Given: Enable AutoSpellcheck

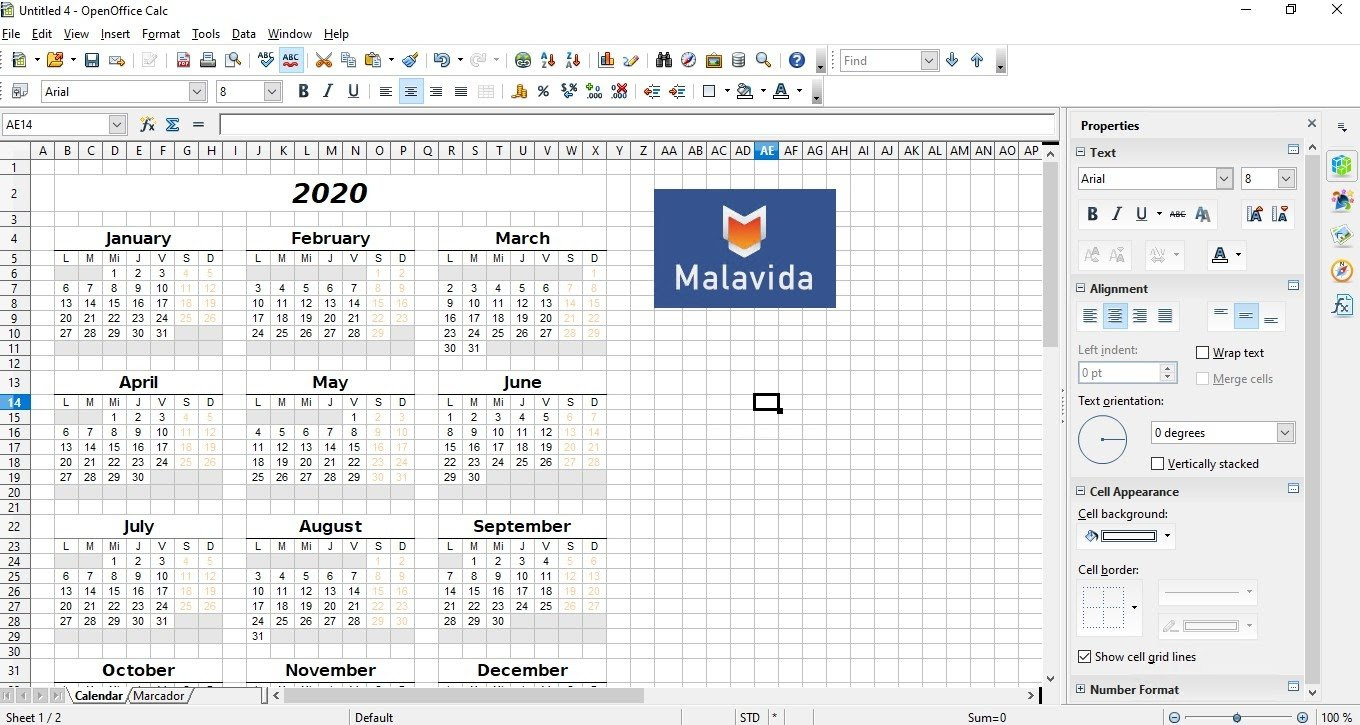Looking at the screenshot, I should click(x=291, y=60).
